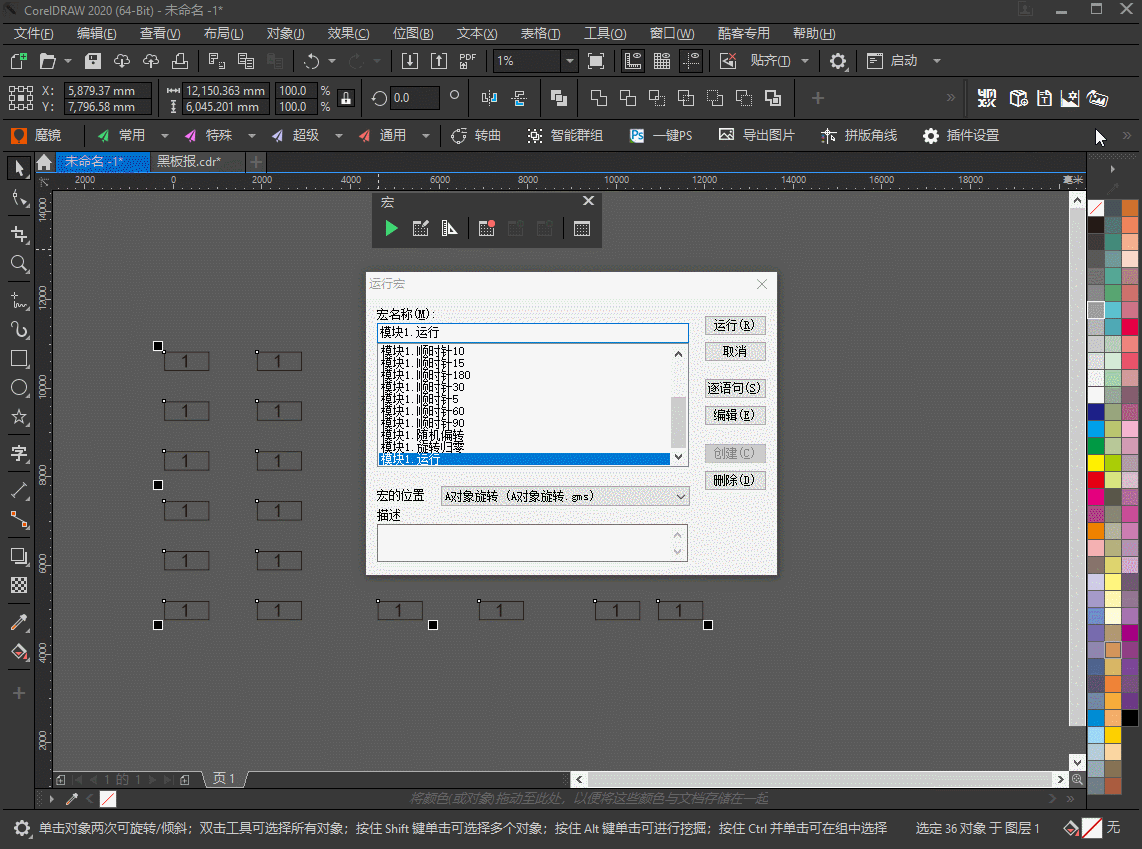This screenshot has width=1142, height=849.
Task: Open the 位图(B) menu
Action: point(413,33)
